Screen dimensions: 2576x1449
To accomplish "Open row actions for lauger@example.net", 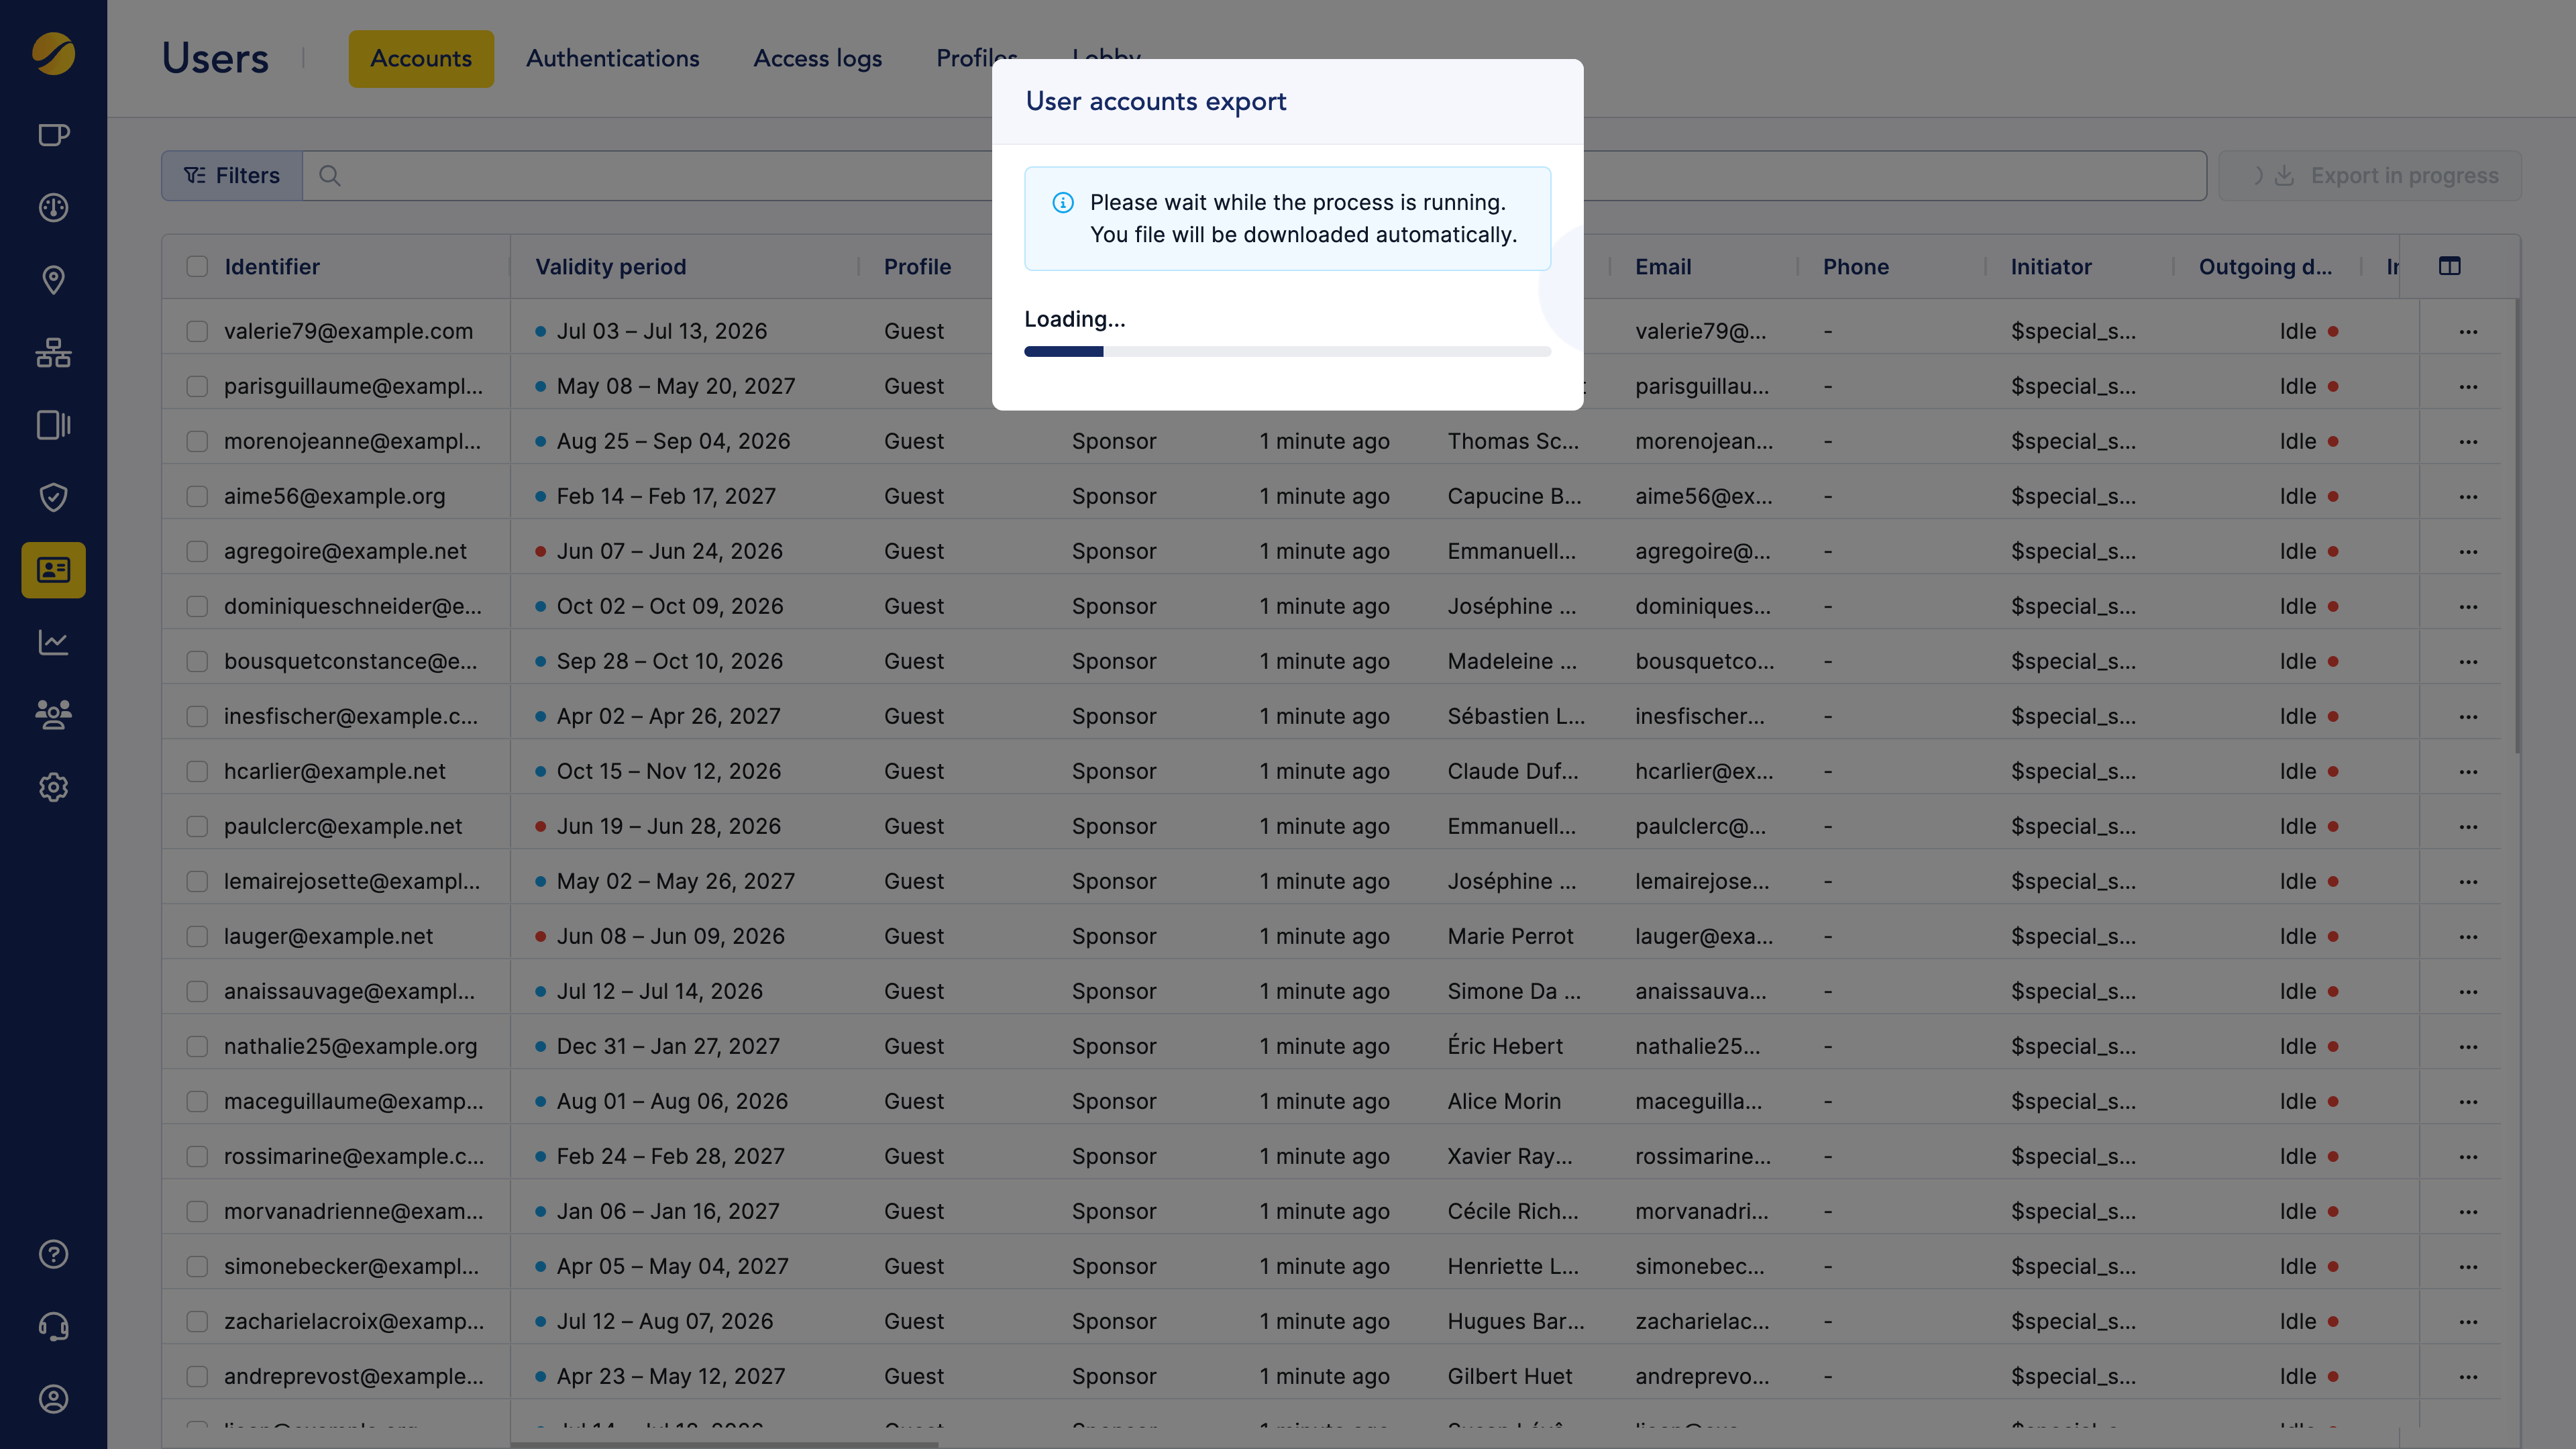I will 2468,936.
